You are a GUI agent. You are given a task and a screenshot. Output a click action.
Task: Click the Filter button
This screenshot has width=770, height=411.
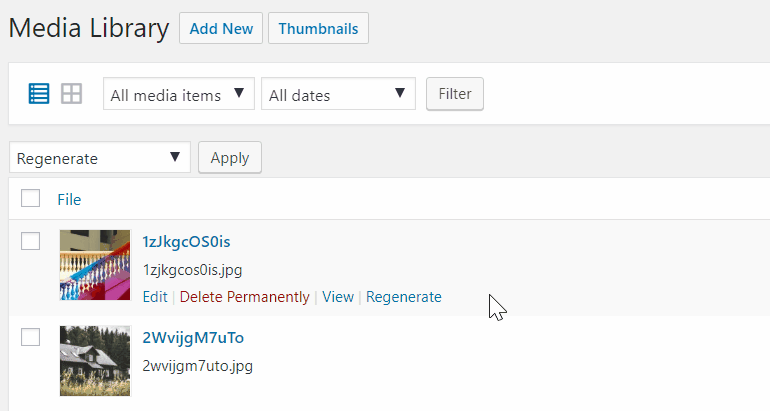455,94
